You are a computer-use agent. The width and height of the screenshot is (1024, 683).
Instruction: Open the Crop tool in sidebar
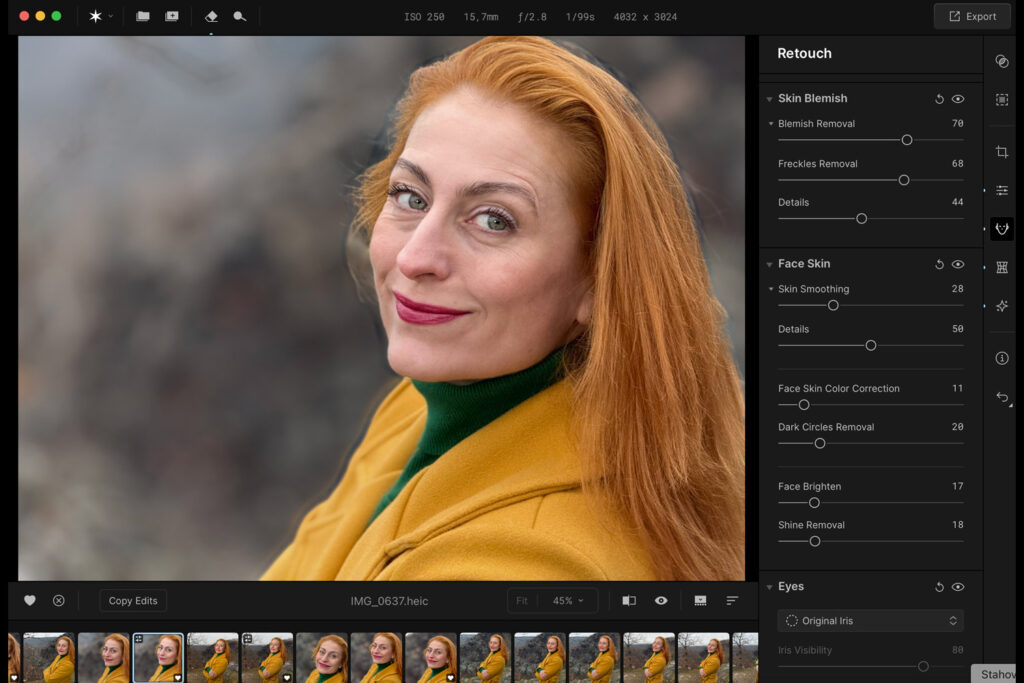[x=1002, y=152]
